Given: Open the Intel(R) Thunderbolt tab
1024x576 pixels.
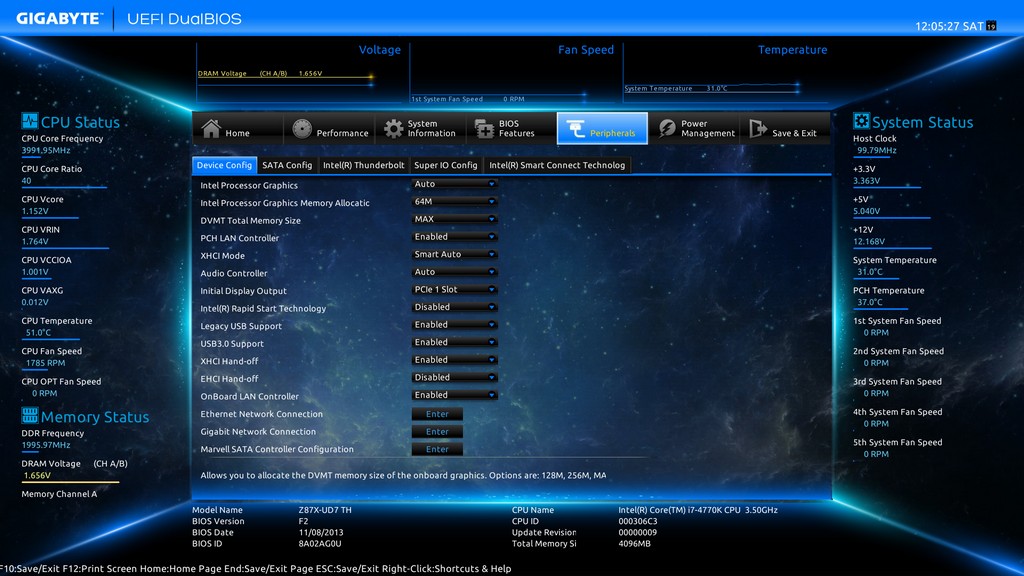Looking at the screenshot, I should point(364,165).
